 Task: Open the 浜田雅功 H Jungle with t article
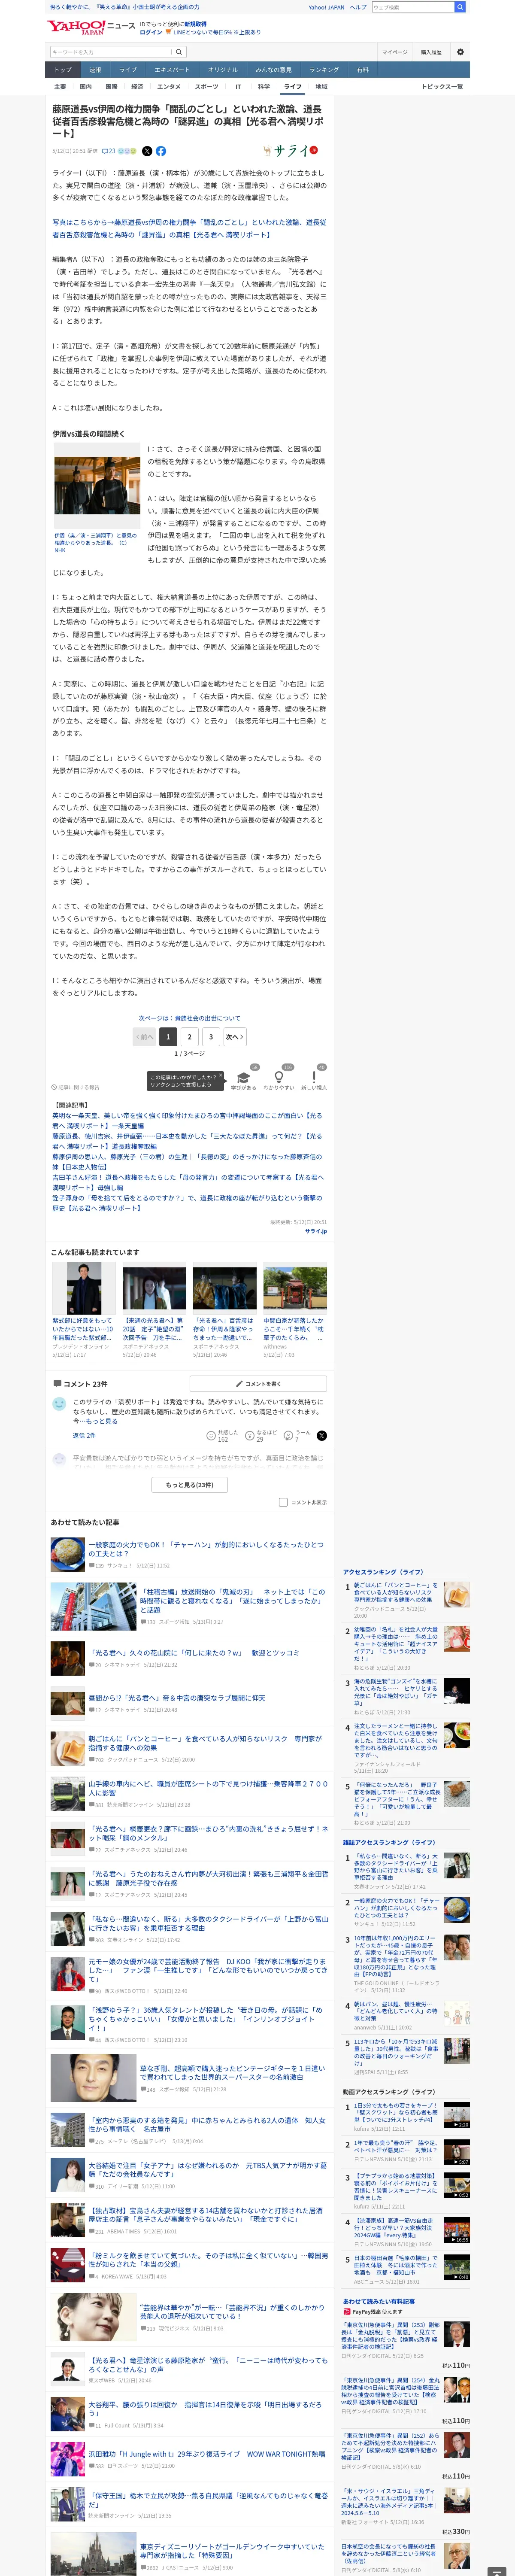206,2454
